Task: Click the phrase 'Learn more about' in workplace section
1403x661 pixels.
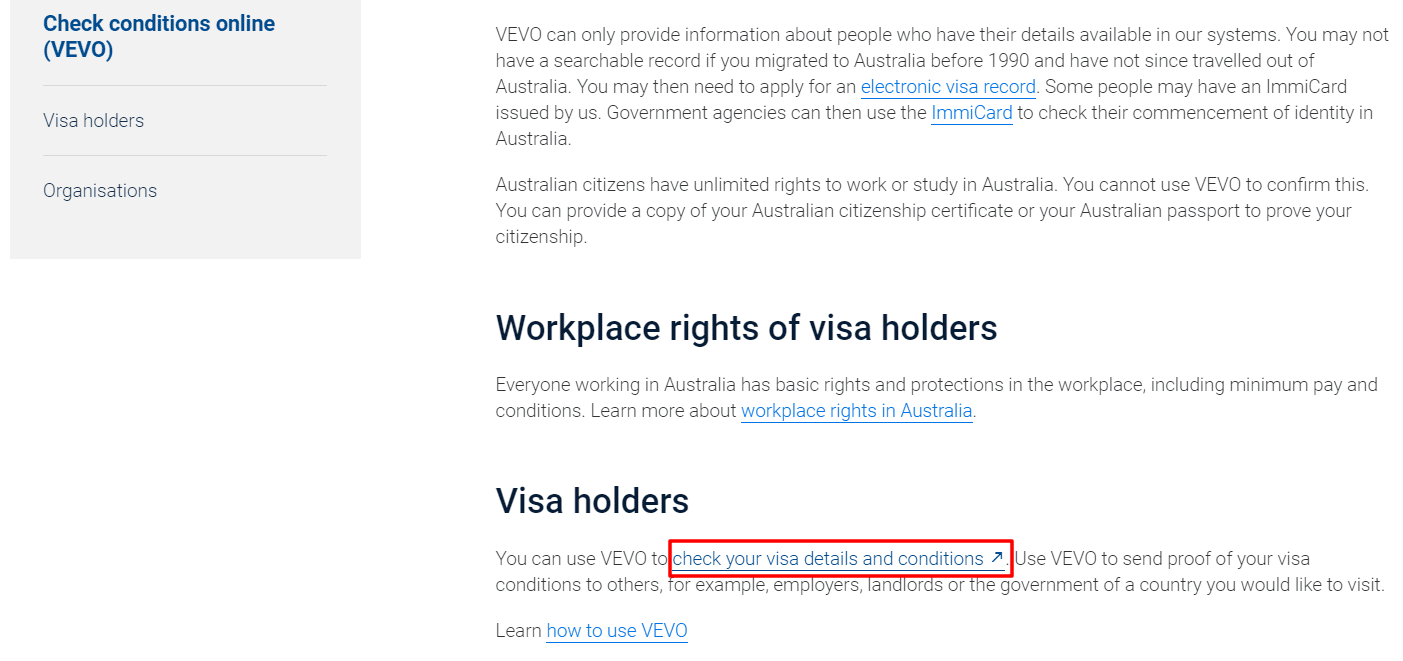Action: pyautogui.click(x=663, y=411)
